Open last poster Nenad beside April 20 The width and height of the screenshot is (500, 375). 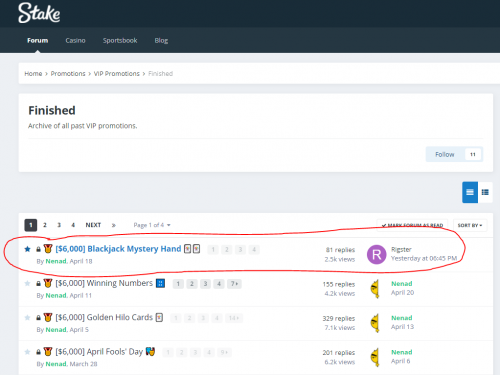click(402, 284)
